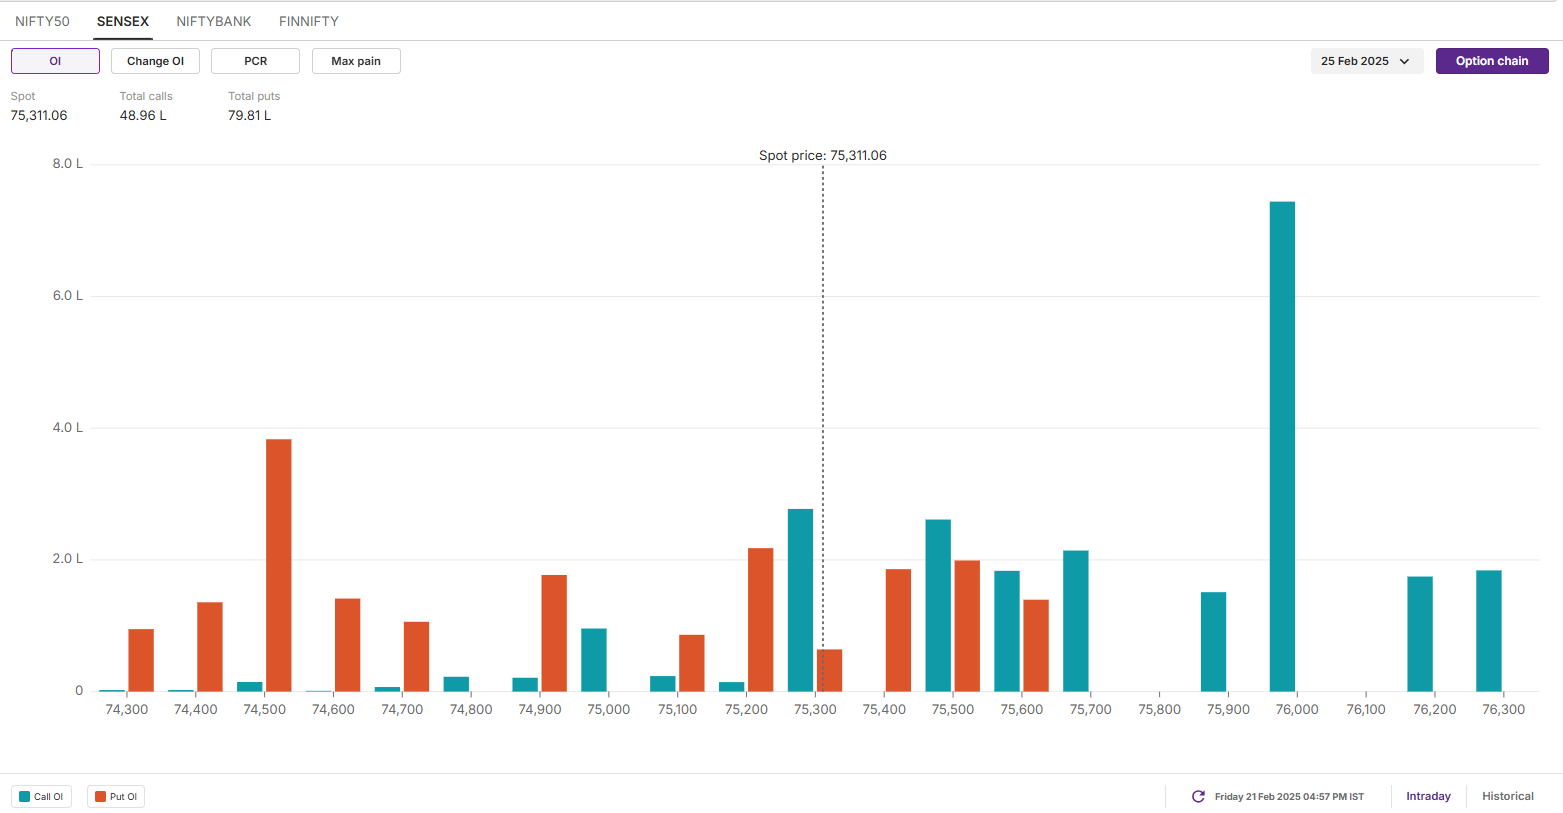
Task: Click the Friday 21 Feb 2025 timestamp
Action: 1289,797
